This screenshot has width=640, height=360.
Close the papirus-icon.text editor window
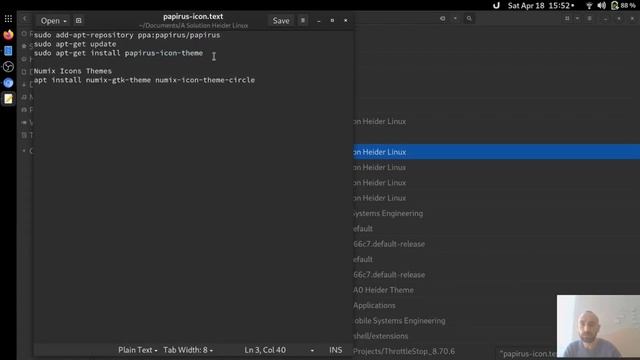(346, 20)
